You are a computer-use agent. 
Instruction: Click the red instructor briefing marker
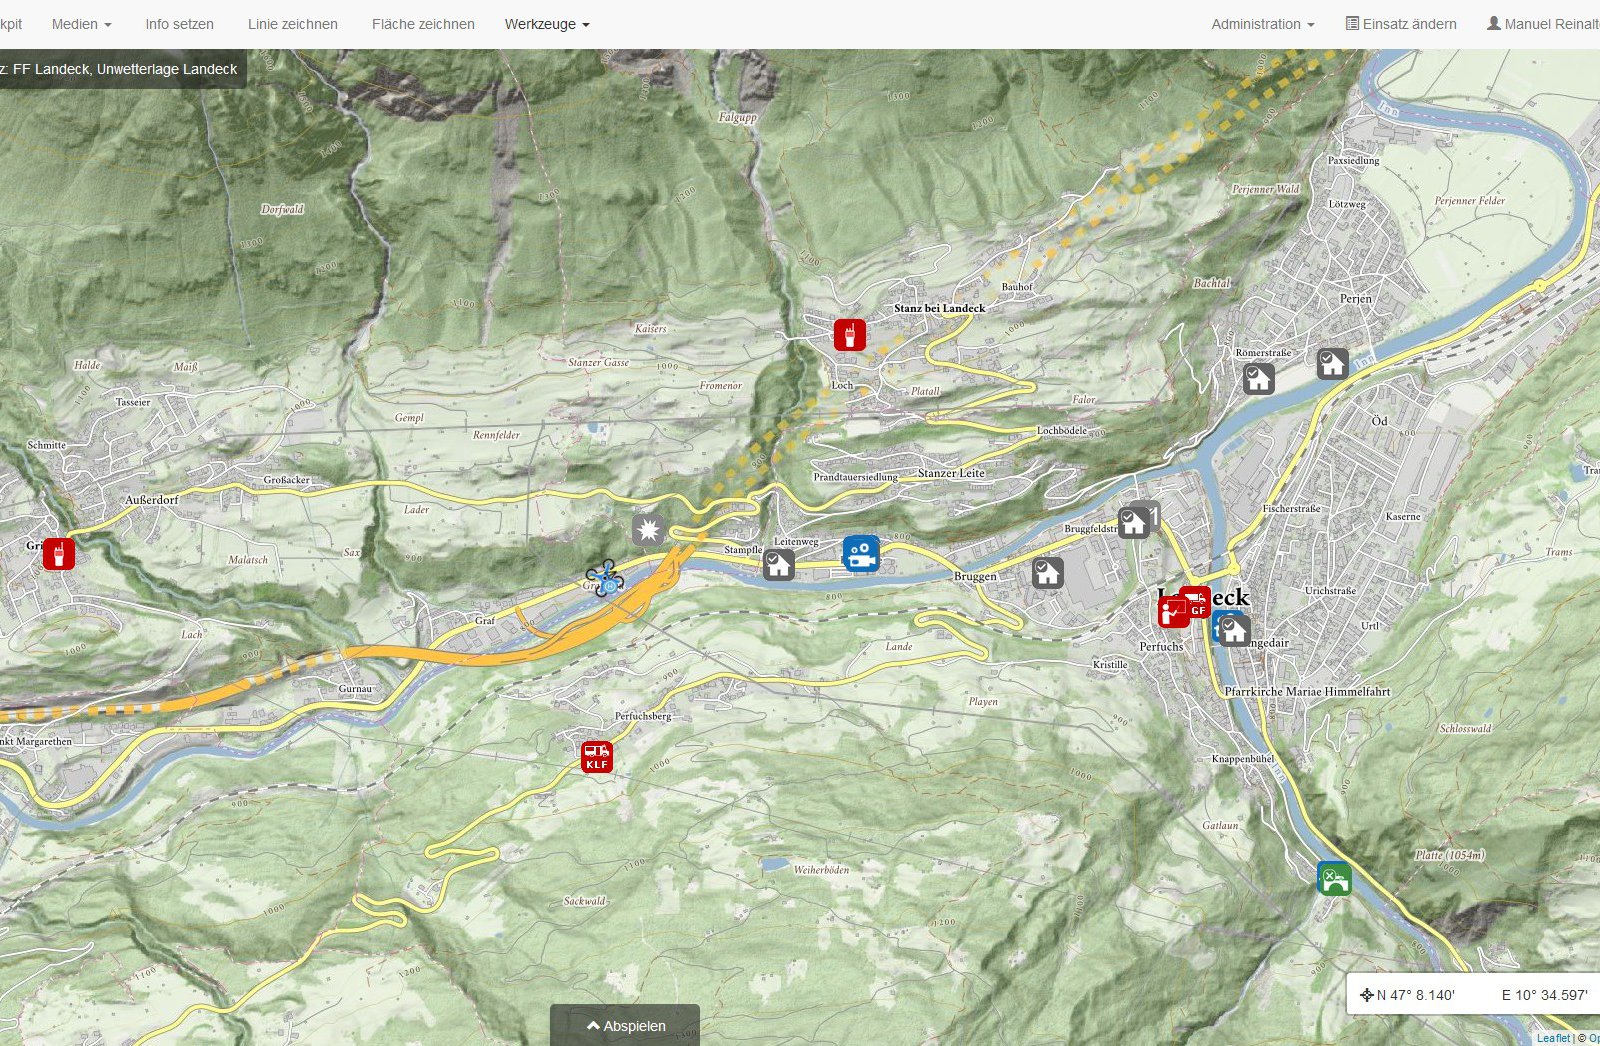coord(1173,612)
